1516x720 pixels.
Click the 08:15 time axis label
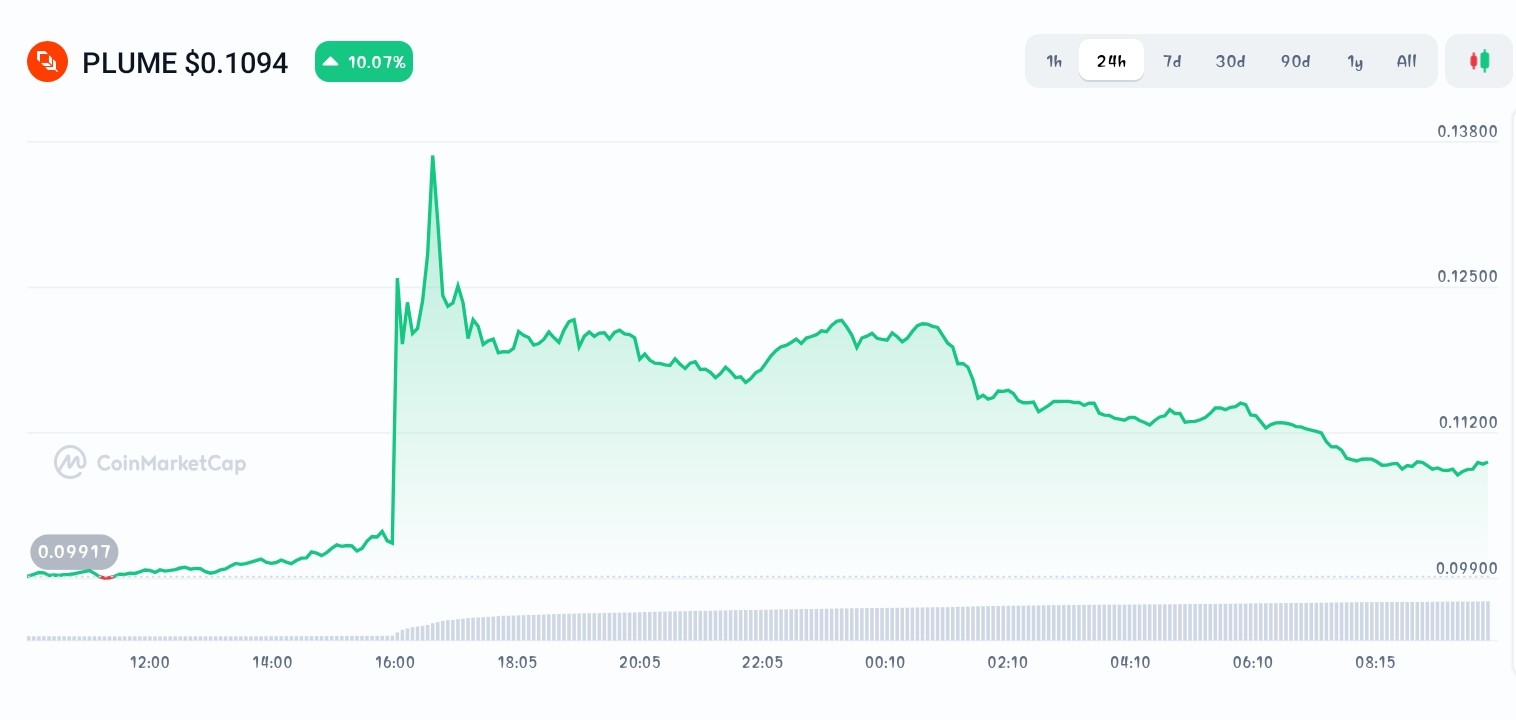click(1375, 662)
